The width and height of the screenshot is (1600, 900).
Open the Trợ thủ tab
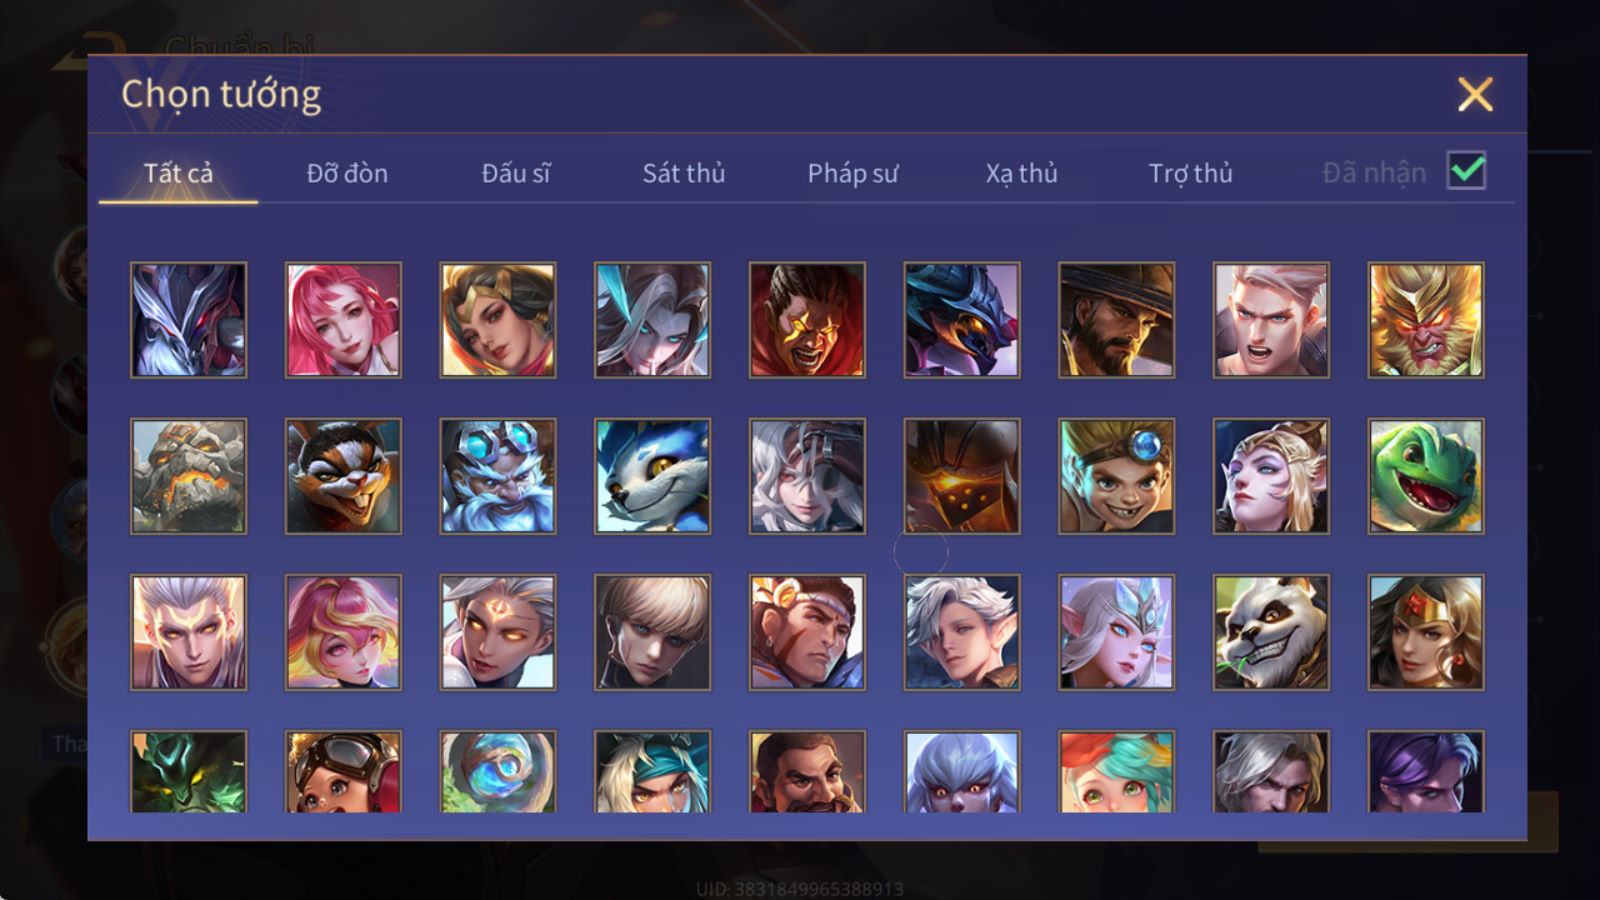(1190, 173)
